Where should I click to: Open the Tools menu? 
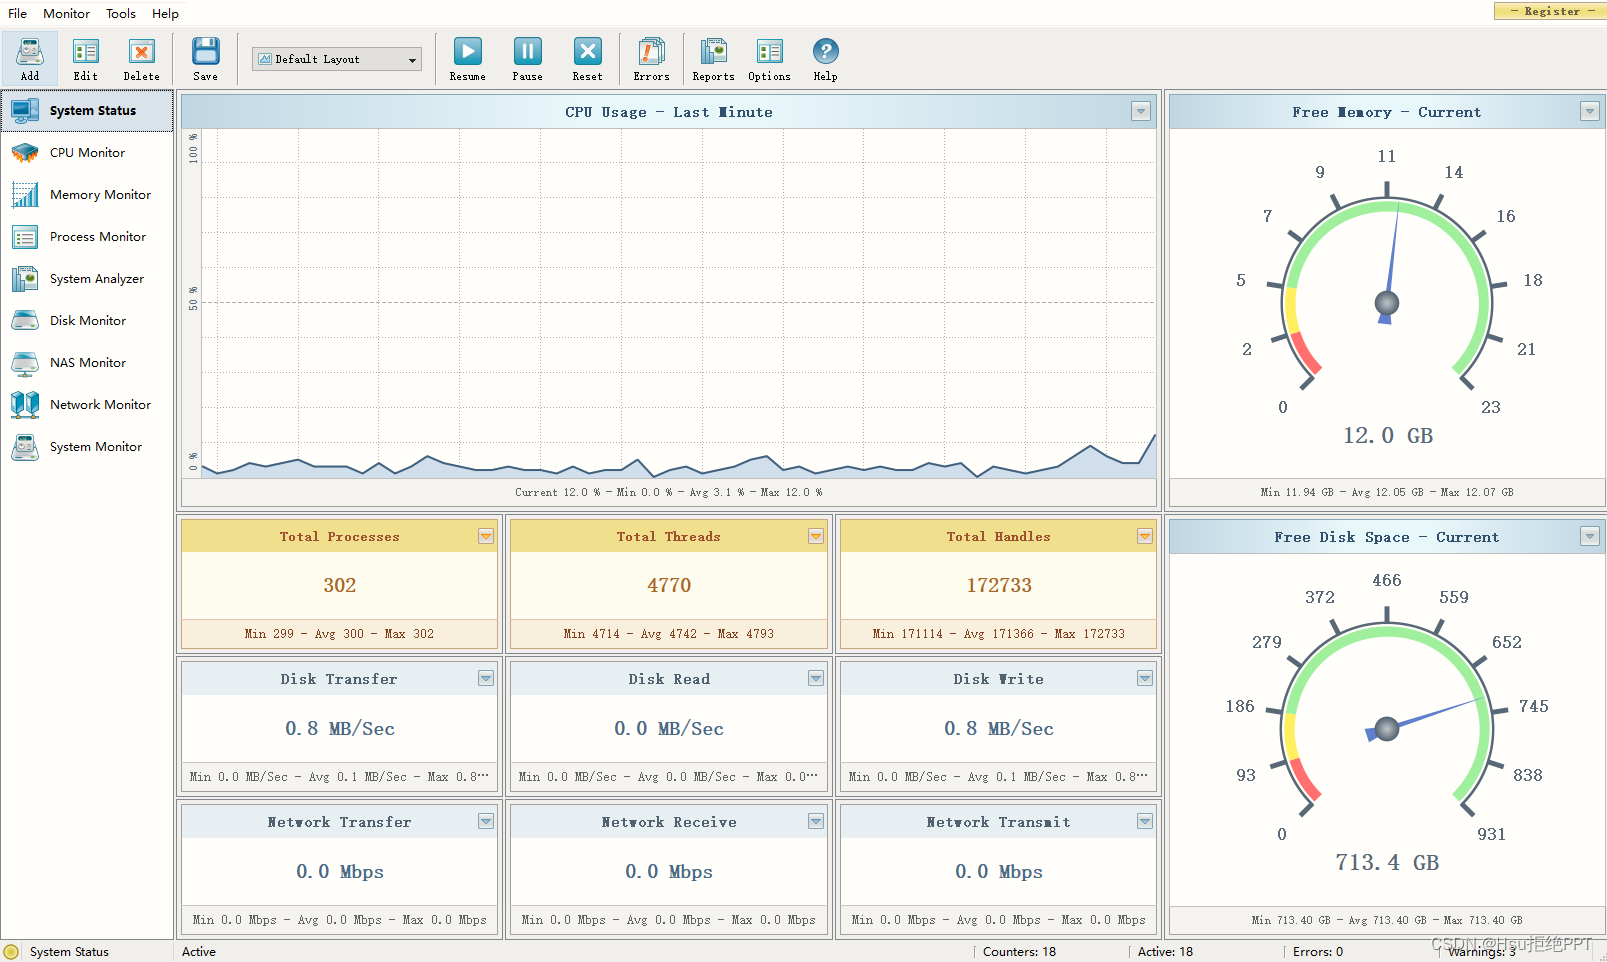(121, 13)
